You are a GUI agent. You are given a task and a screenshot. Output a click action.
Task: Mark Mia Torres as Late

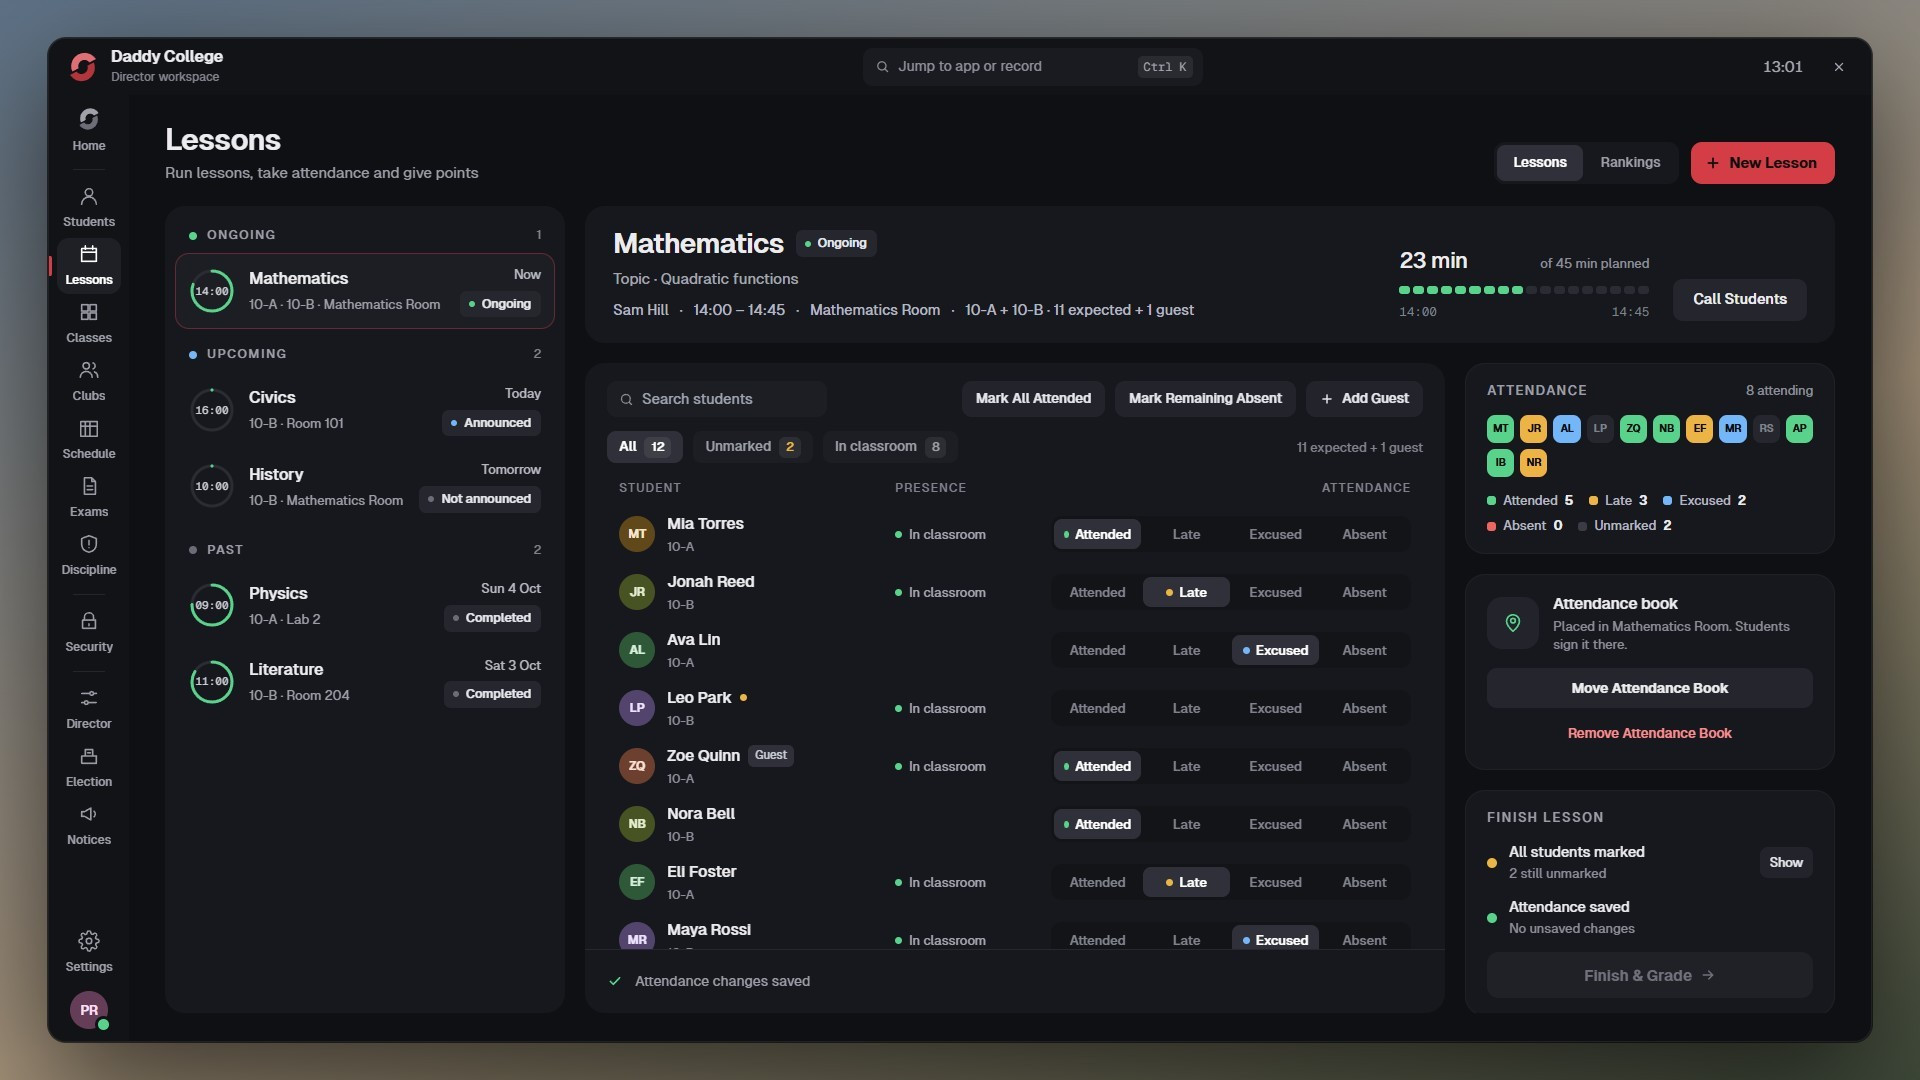point(1186,535)
